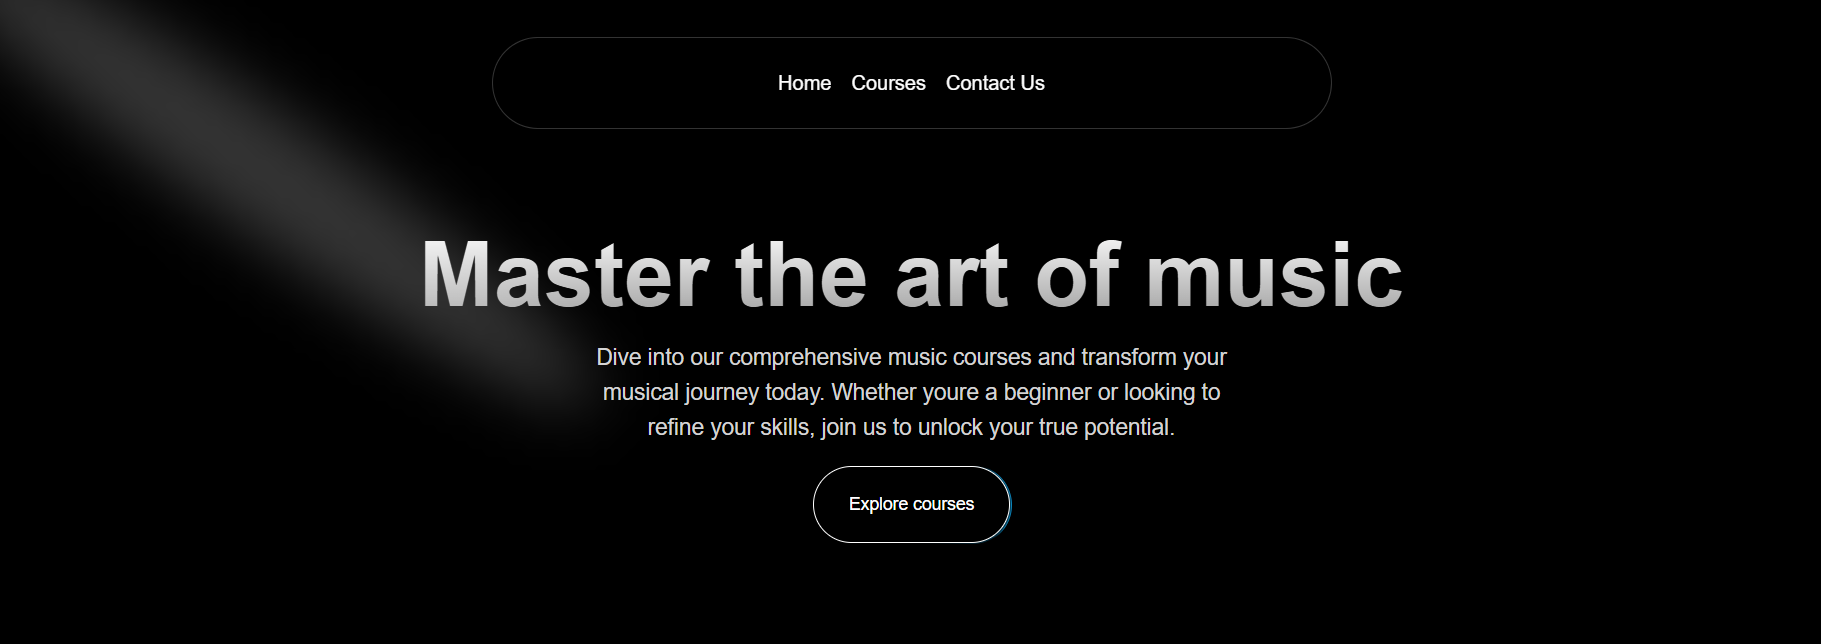Viewport: 1821px width, 644px height.
Task: Click the word "the" in the headline
Action: coord(801,275)
